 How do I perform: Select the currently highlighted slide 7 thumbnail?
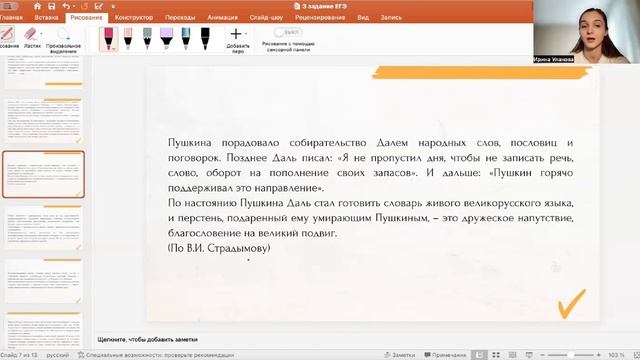pyautogui.click(x=43, y=175)
